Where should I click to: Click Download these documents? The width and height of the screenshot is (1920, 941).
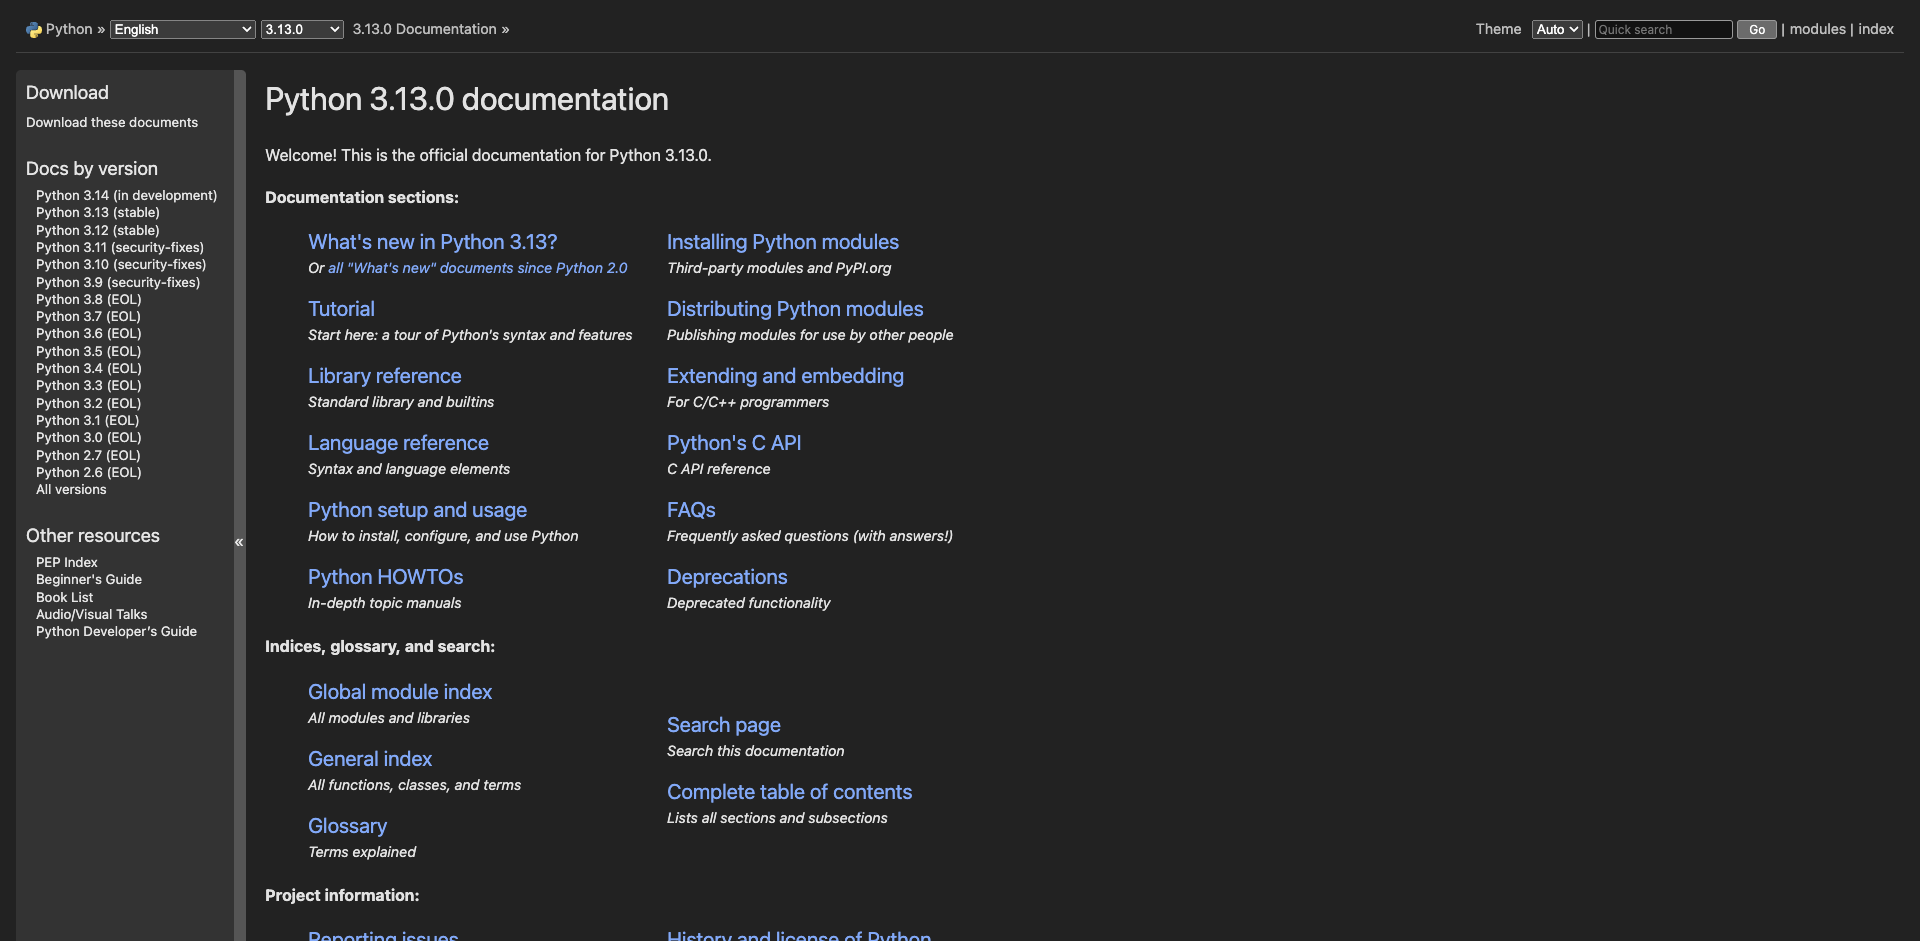(111, 122)
